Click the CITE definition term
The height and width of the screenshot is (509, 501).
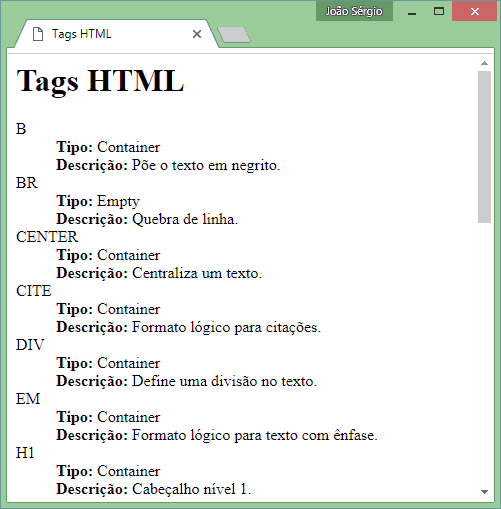(x=34, y=291)
